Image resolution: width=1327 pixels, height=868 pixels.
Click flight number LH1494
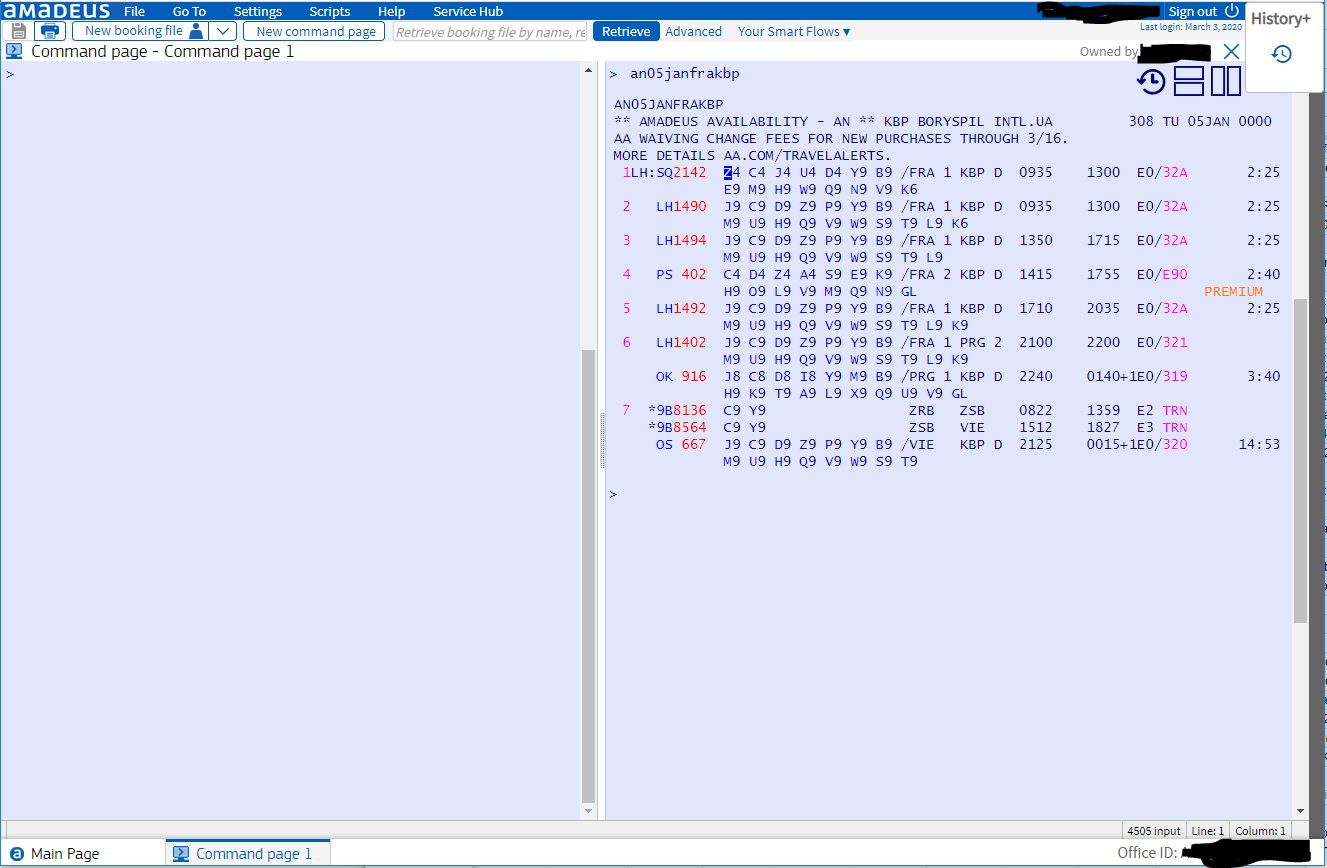coord(681,240)
